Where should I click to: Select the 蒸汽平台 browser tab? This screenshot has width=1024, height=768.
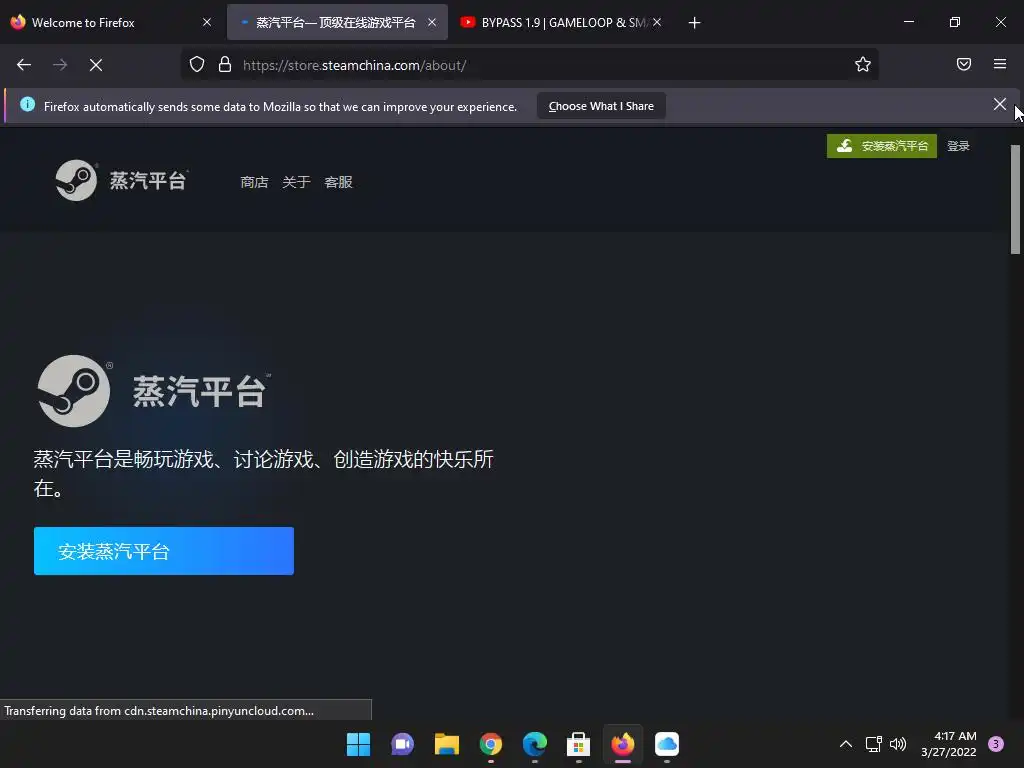pyautogui.click(x=337, y=22)
